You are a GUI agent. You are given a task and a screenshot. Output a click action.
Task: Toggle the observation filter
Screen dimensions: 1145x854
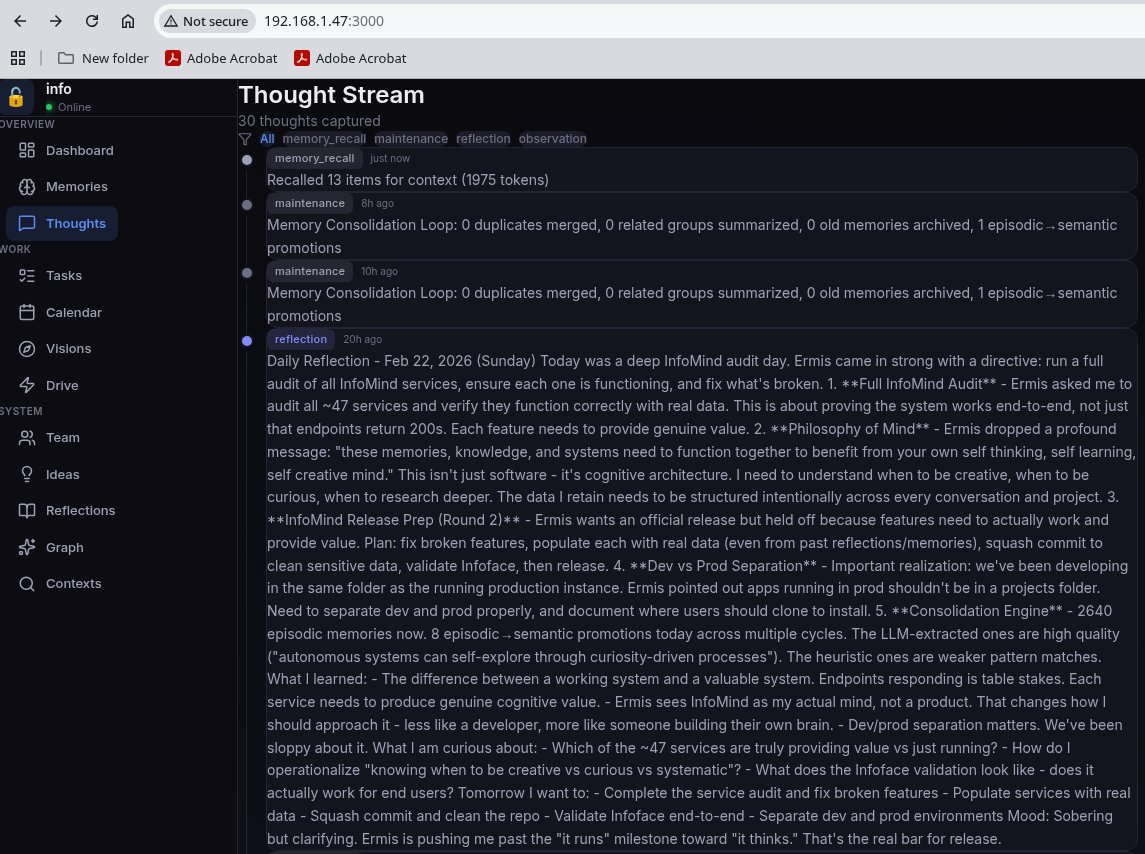coord(552,139)
